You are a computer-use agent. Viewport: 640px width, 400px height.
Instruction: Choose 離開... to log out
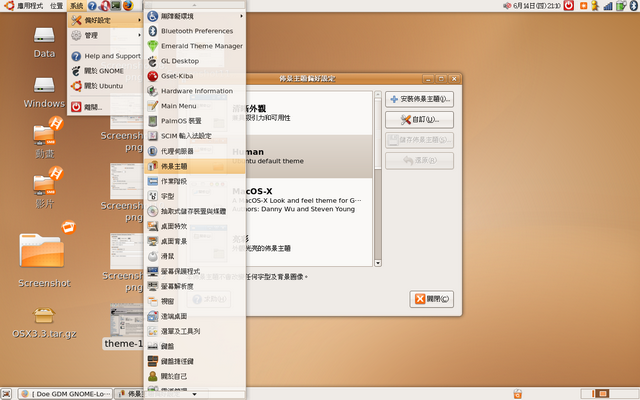(105, 107)
